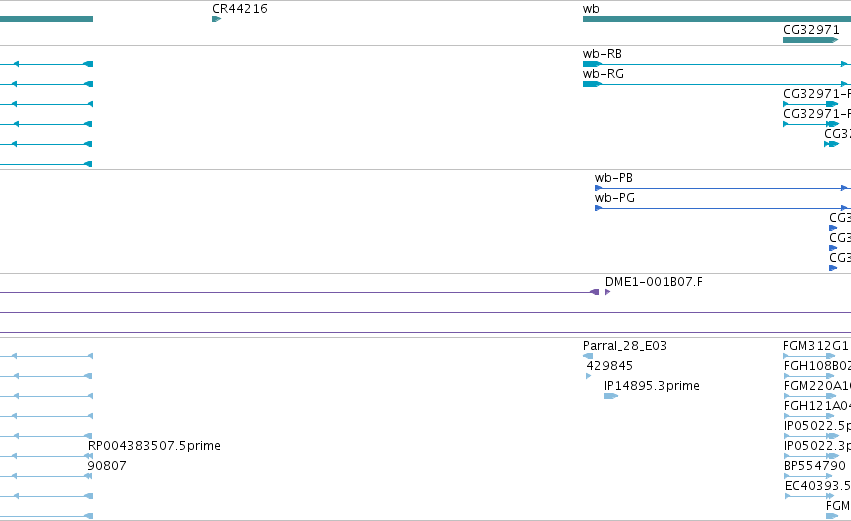851x521 pixels.
Task: Select the thick wb gene span bar
Action: click(x=717, y=19)
